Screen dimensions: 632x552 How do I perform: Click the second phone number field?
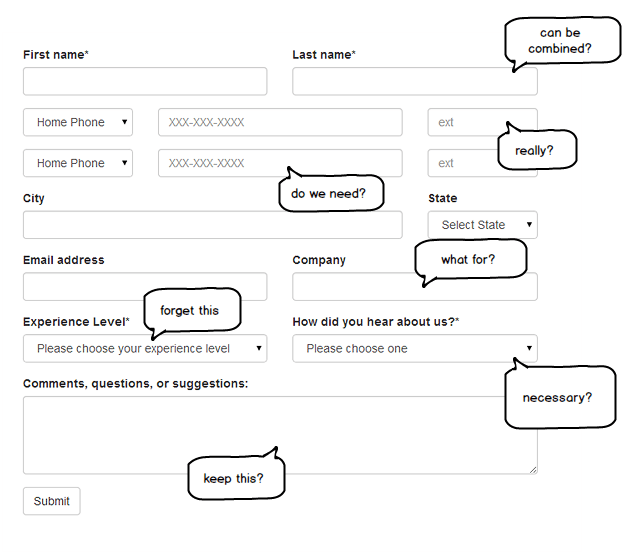point(220,163)
